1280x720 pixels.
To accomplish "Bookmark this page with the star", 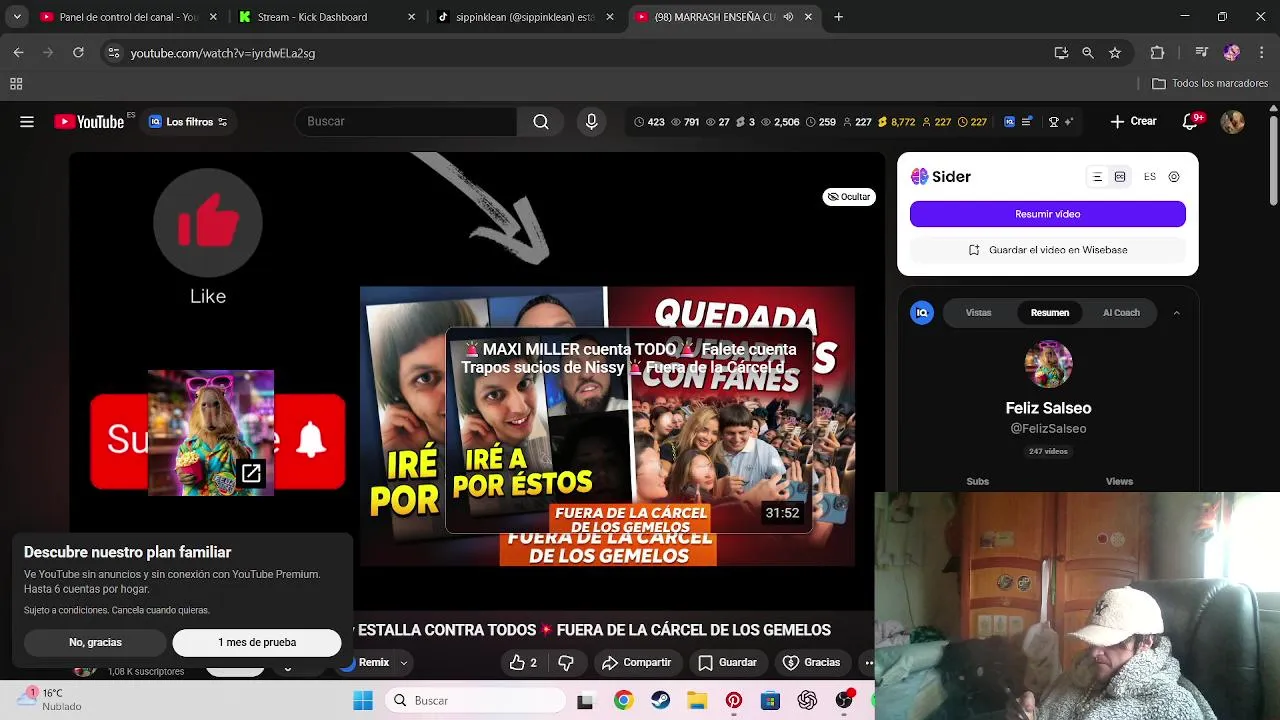I will click(1115, 53).
